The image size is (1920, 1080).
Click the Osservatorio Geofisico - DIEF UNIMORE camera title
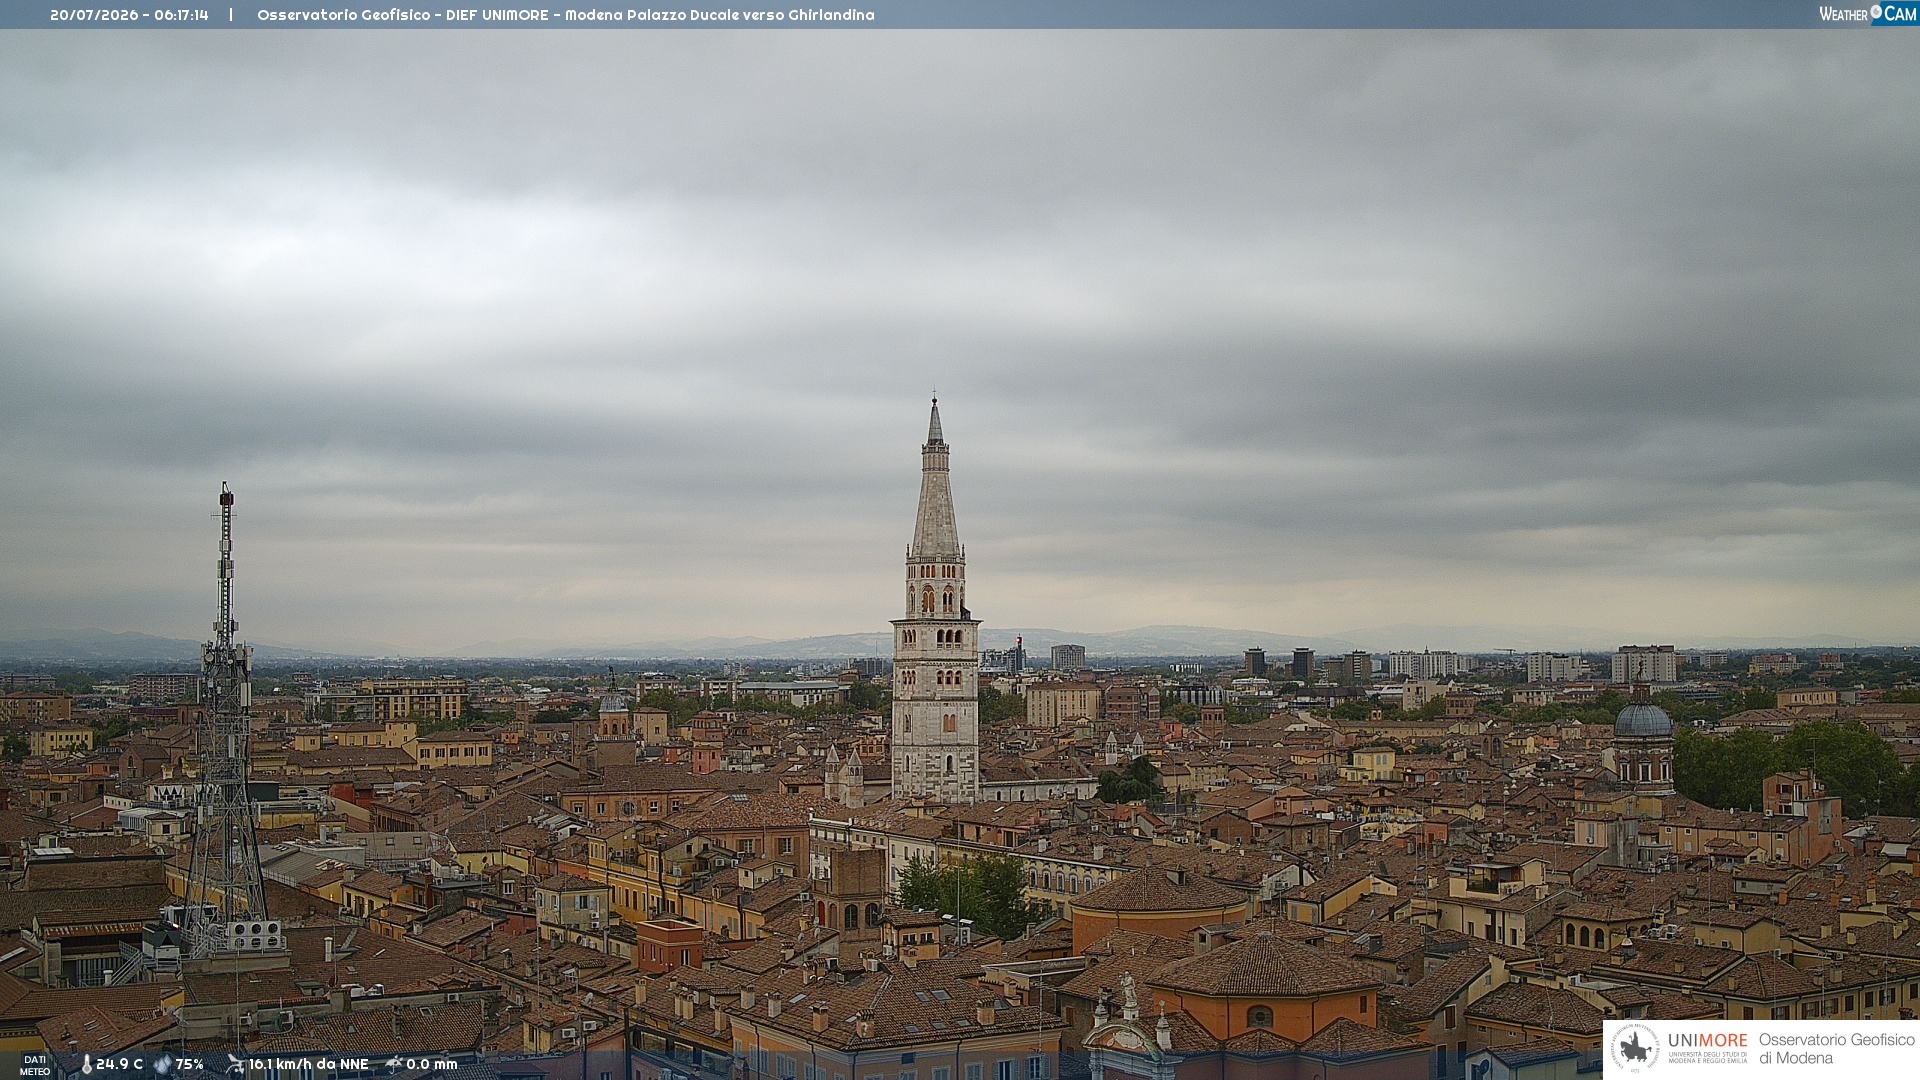(566, 15)
